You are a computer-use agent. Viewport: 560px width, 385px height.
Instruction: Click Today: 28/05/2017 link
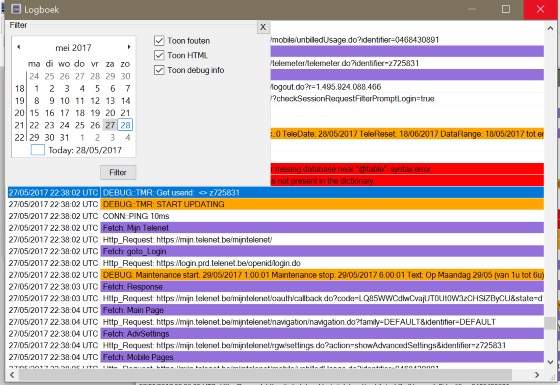pyautogui.click(x=85, y=150)
